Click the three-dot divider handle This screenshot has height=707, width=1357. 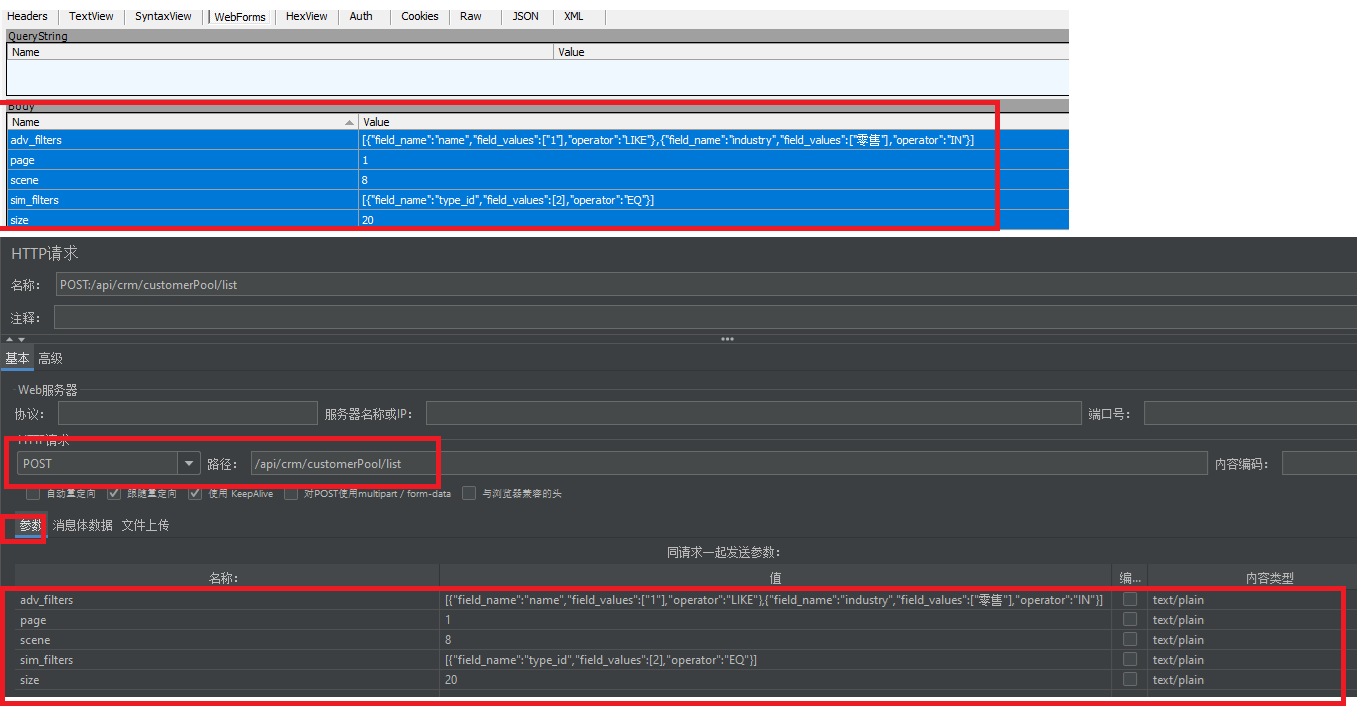click(x=727, y=339)
